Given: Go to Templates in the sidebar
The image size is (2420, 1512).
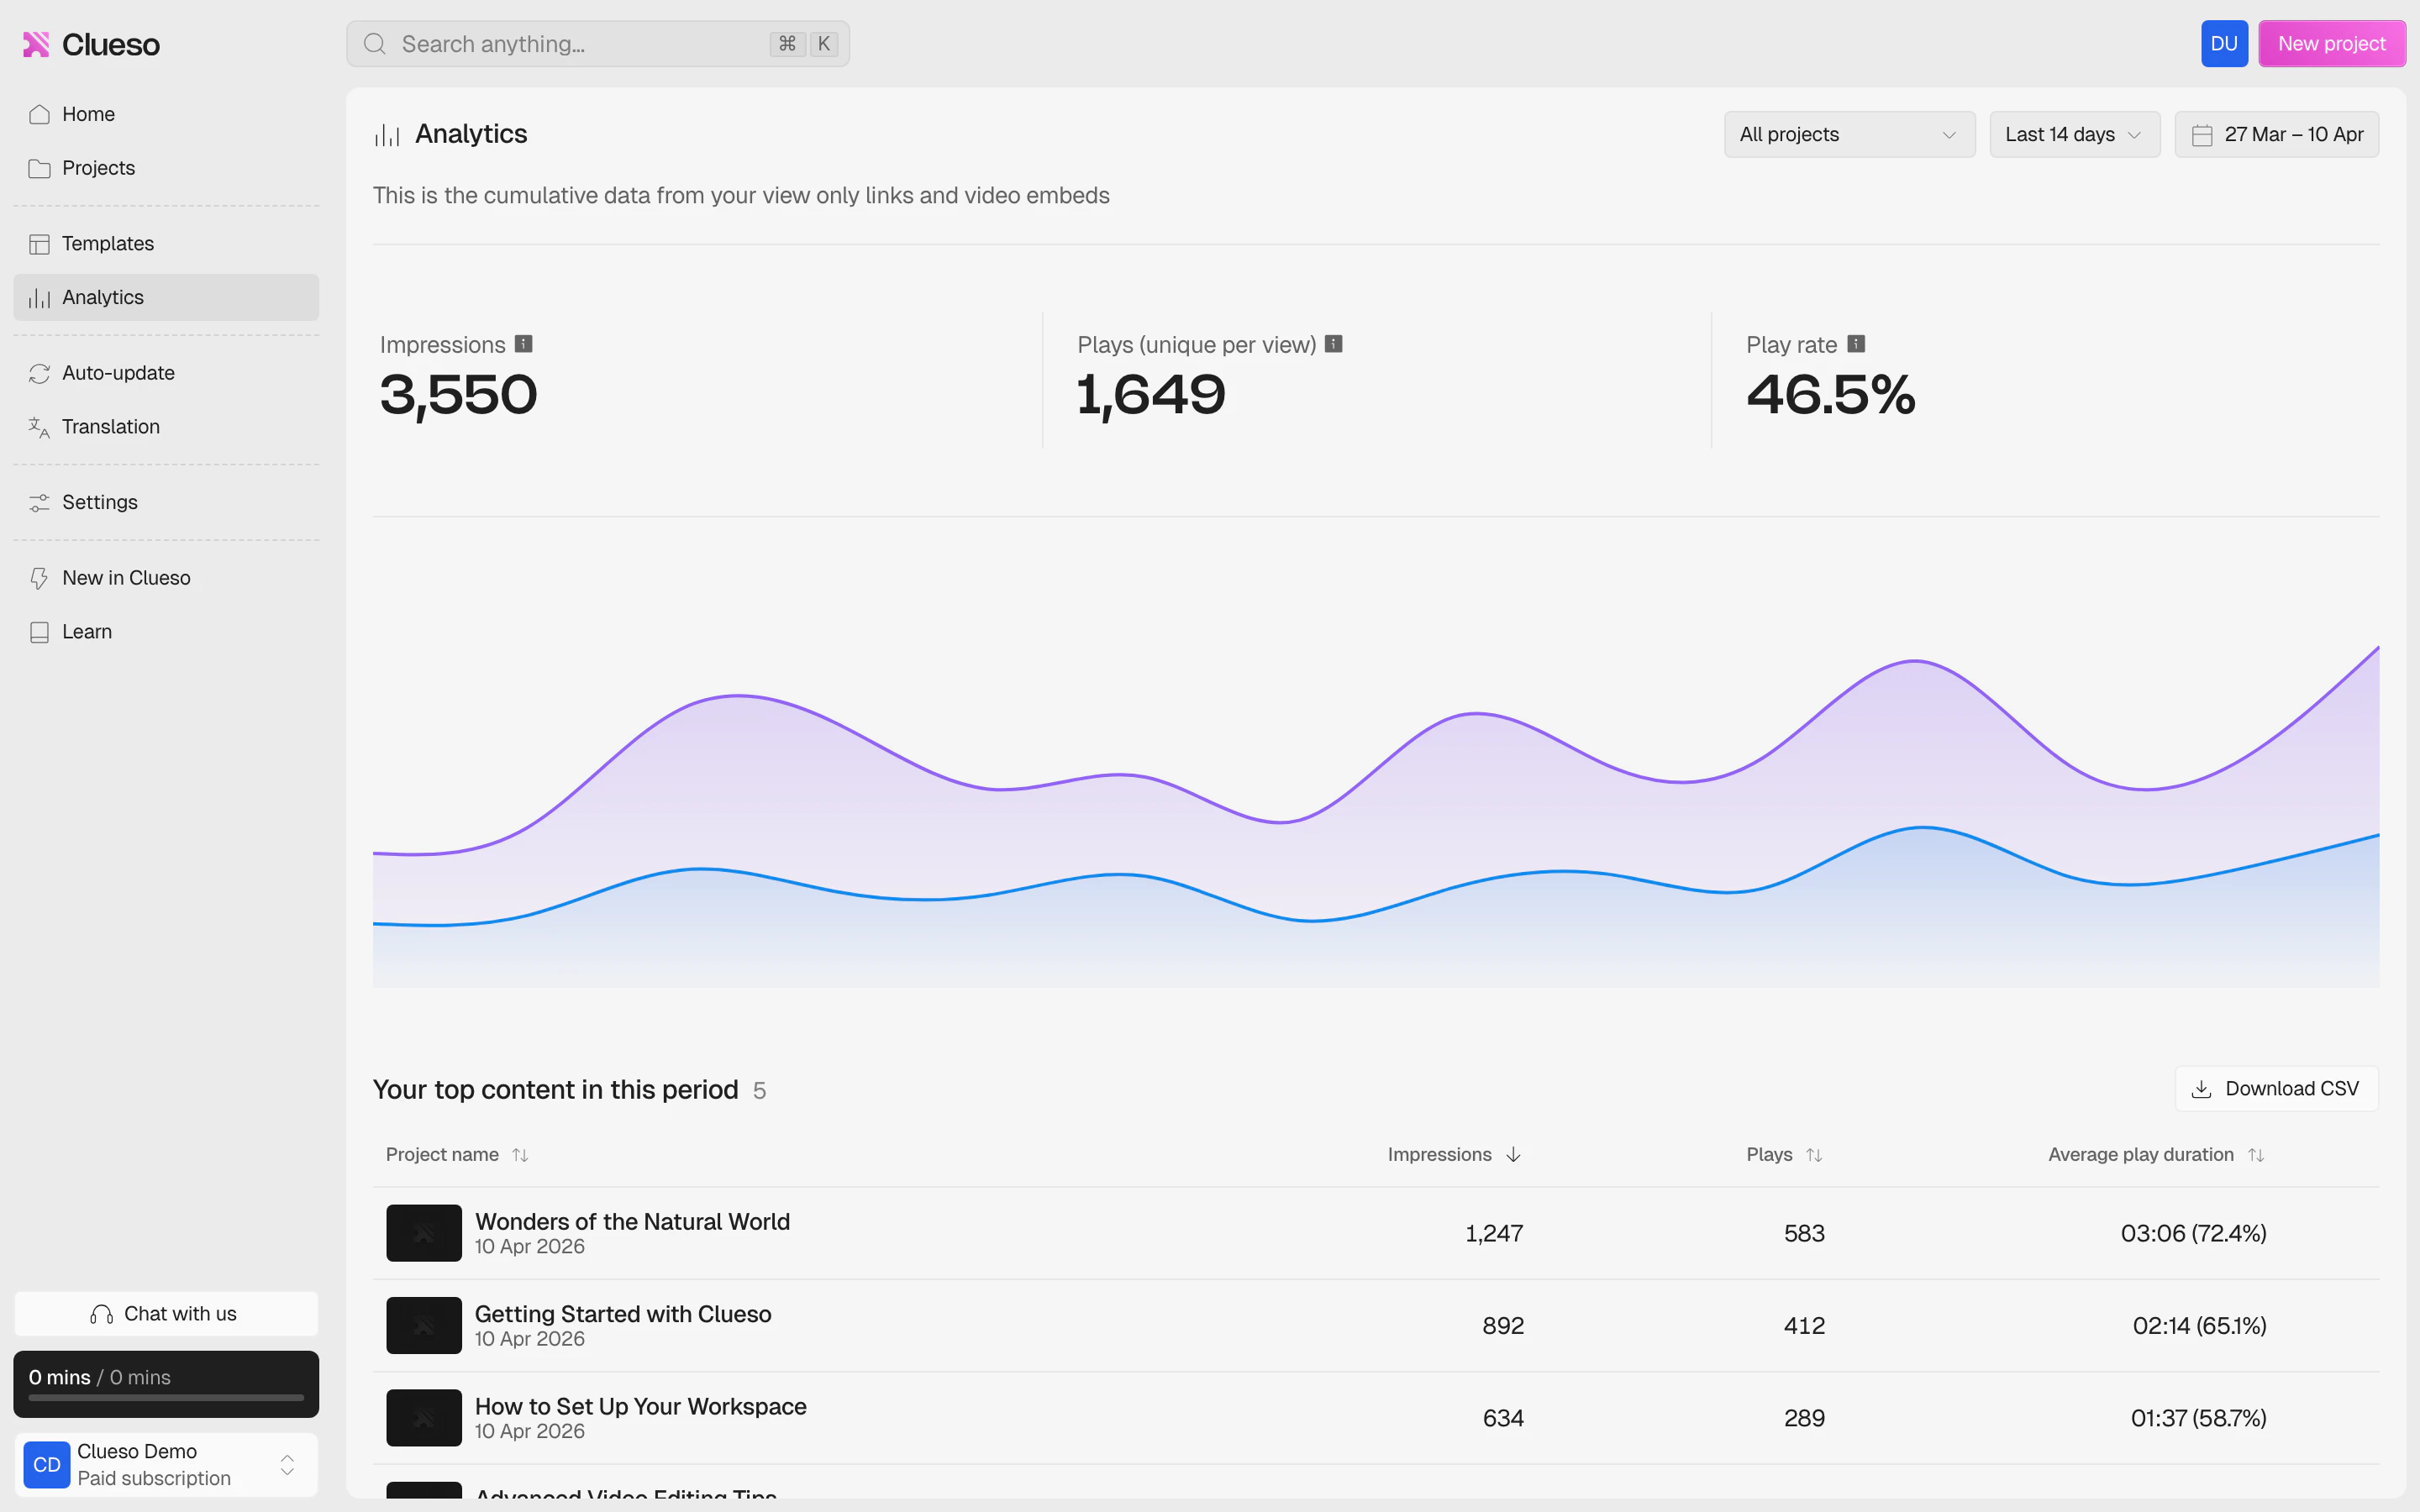Looking at the screenshot, I should click(107, 244).
